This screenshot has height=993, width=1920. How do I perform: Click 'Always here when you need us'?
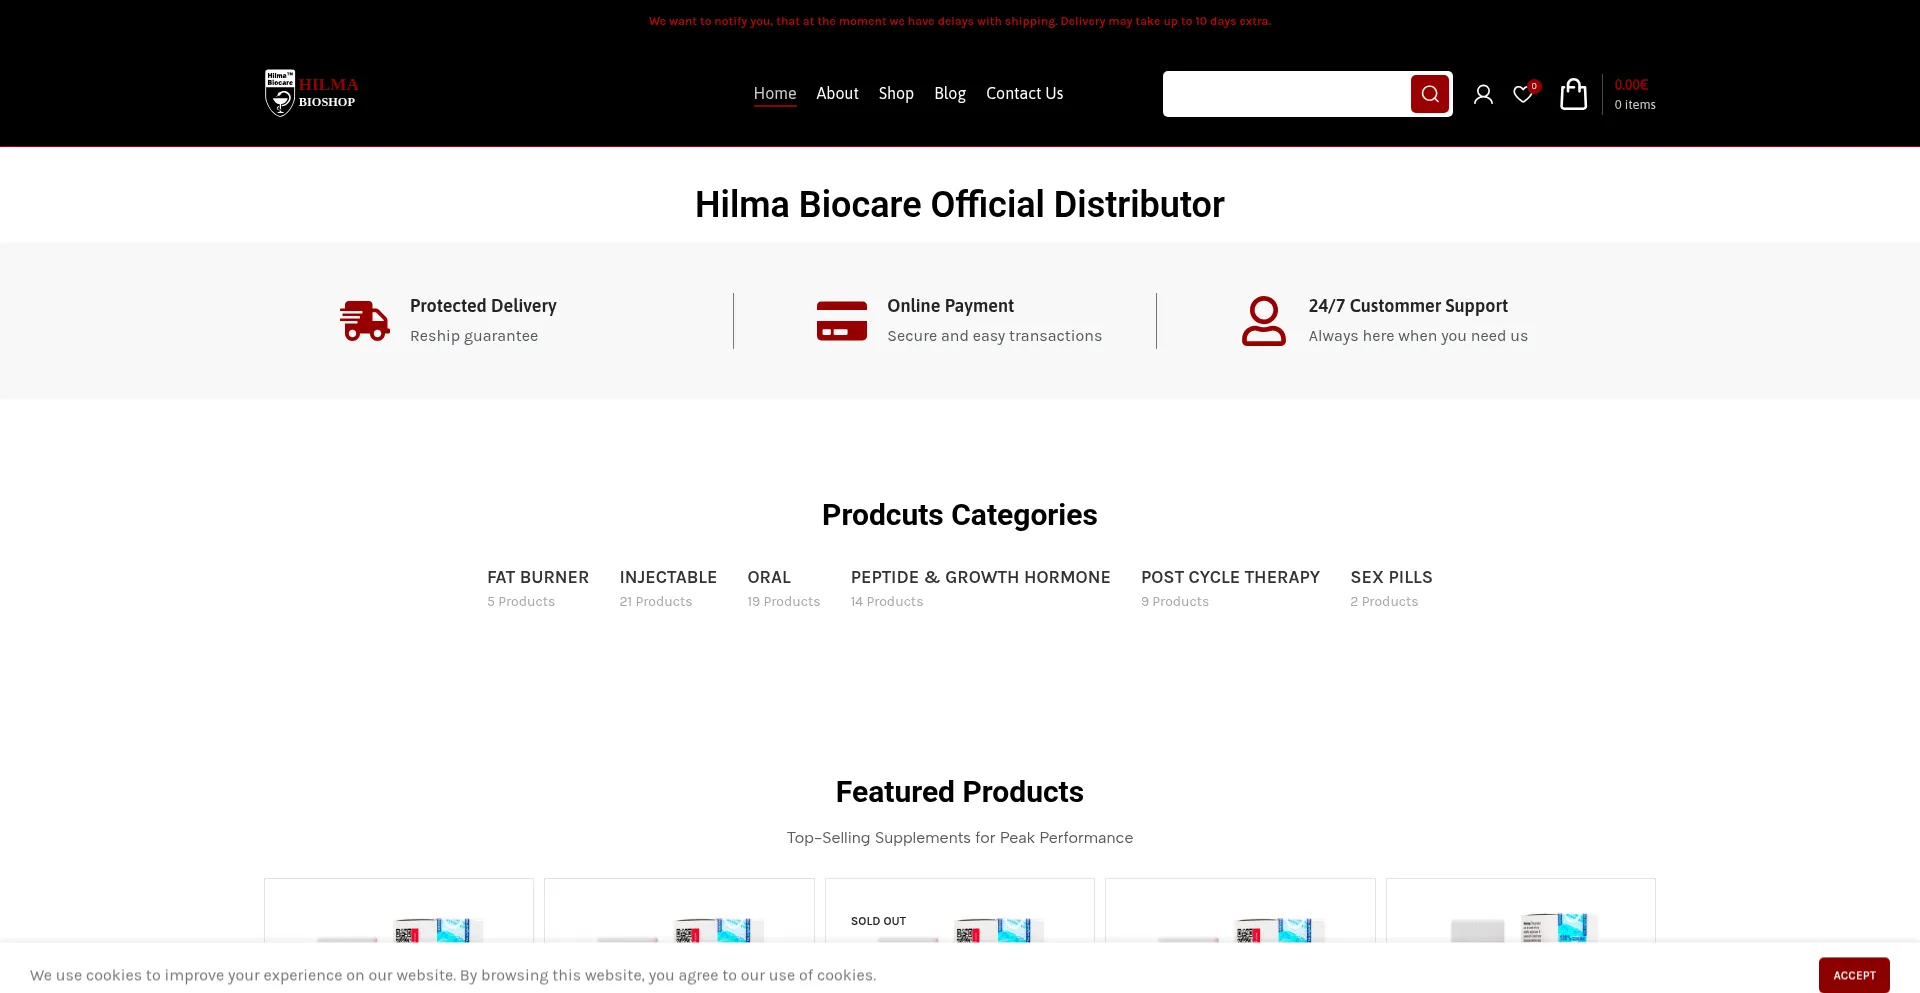1418,336
